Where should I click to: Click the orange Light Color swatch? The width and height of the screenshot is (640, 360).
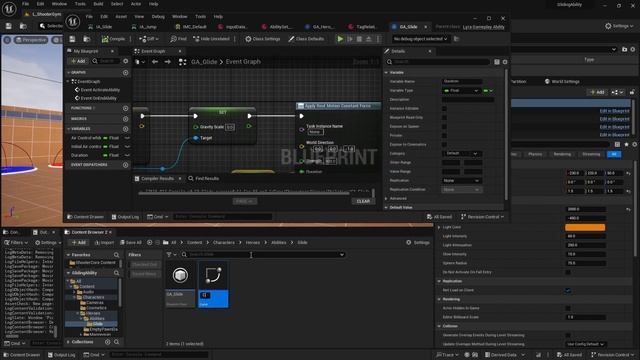pos(585,227)
